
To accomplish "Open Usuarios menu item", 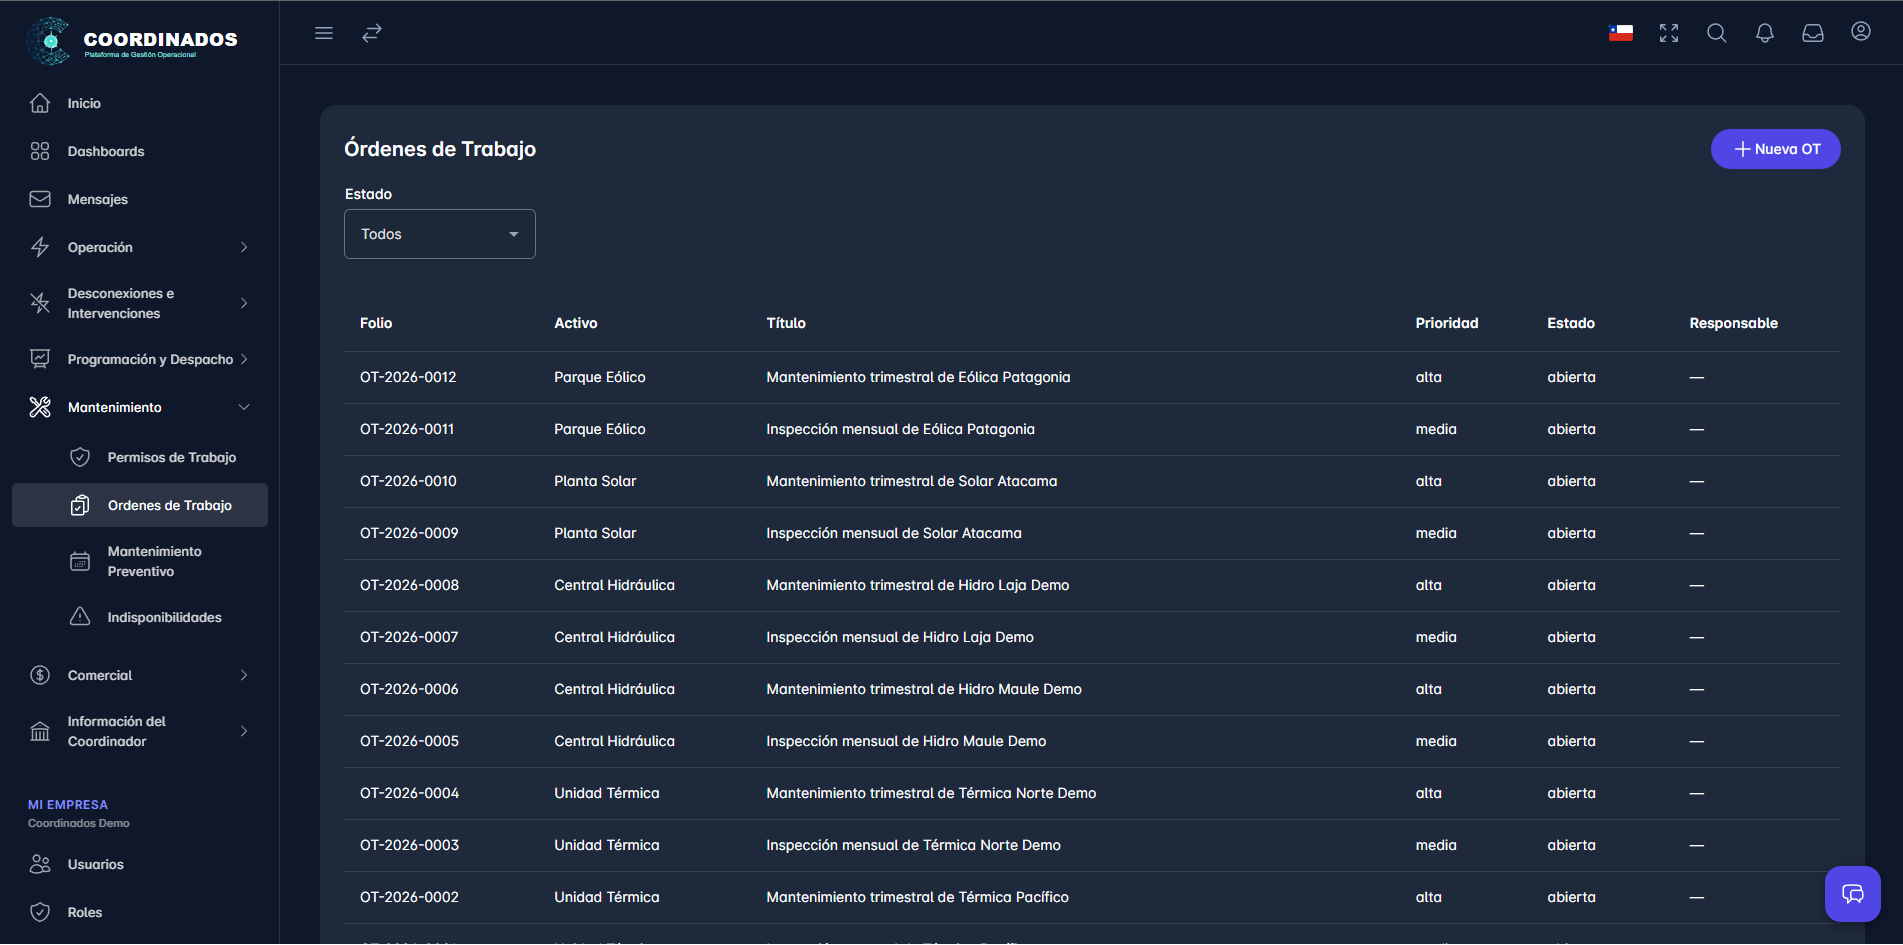I will pyautogui.click(x=140, y=864).
